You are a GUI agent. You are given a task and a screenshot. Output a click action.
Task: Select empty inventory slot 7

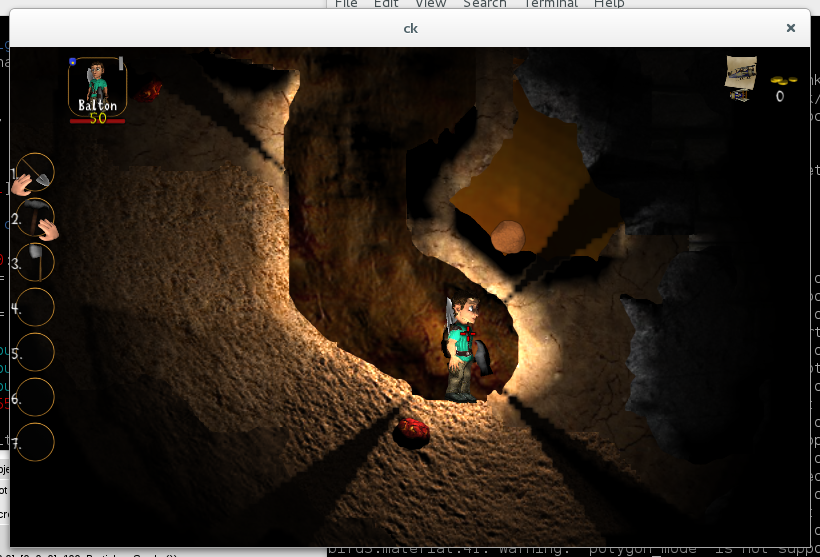[x=35, y=442]
